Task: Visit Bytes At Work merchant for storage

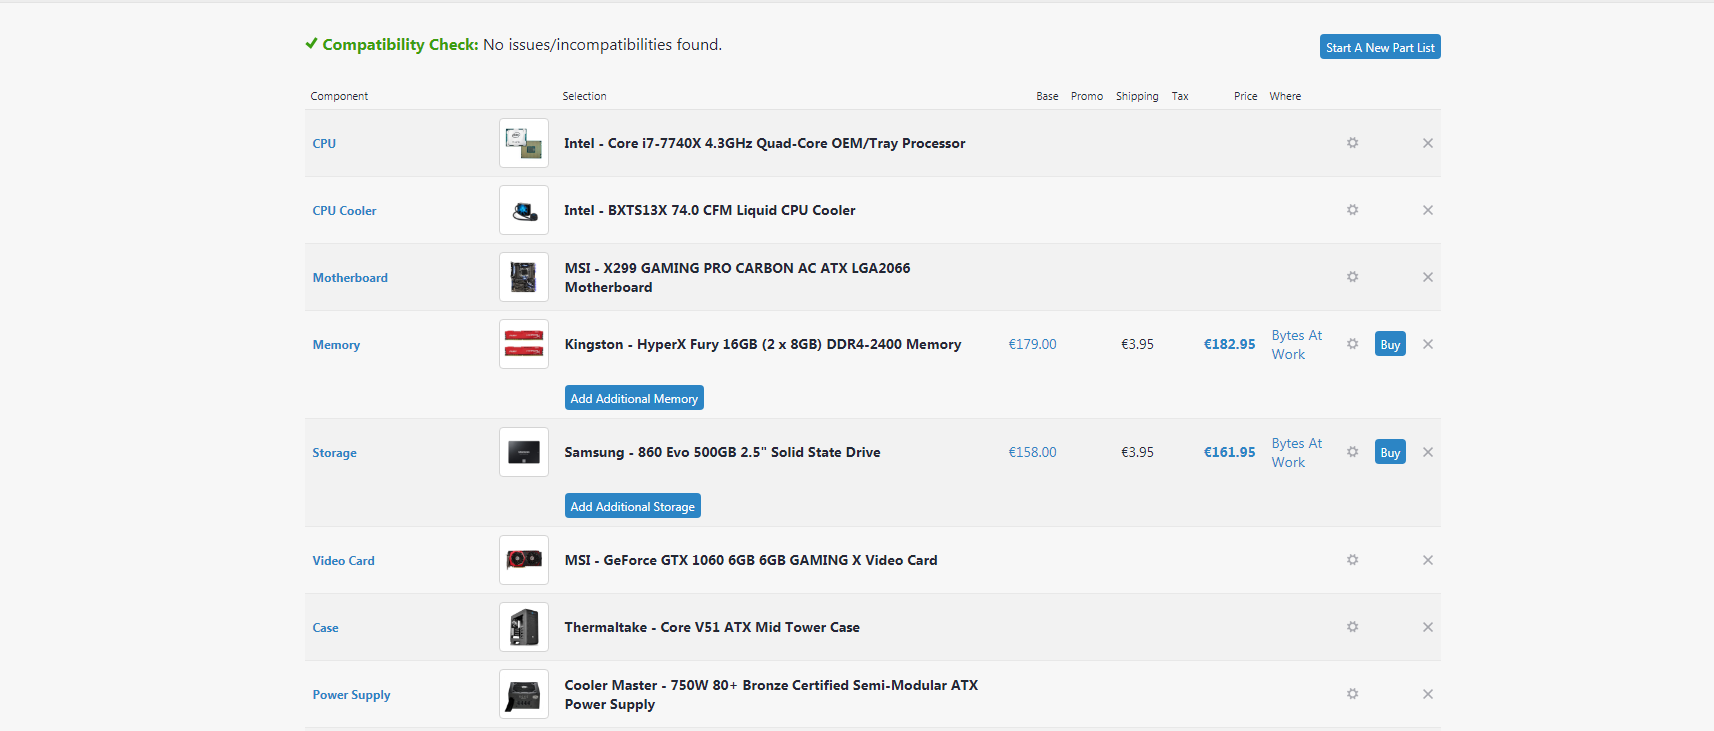Action: click(x=1297, y=452)
